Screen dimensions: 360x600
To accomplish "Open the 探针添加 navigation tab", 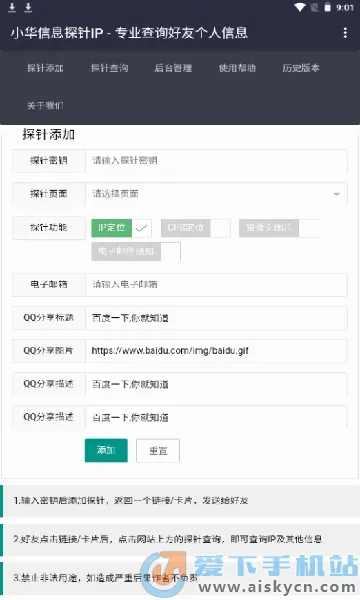I will (45, 68).
